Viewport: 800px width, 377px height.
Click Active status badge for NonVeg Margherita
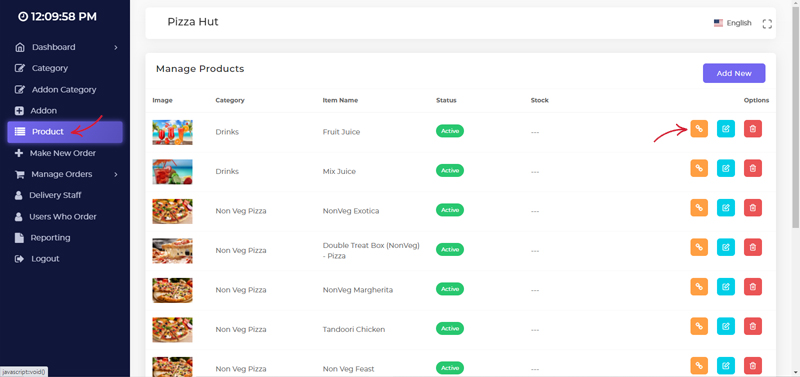click(449, 289)
